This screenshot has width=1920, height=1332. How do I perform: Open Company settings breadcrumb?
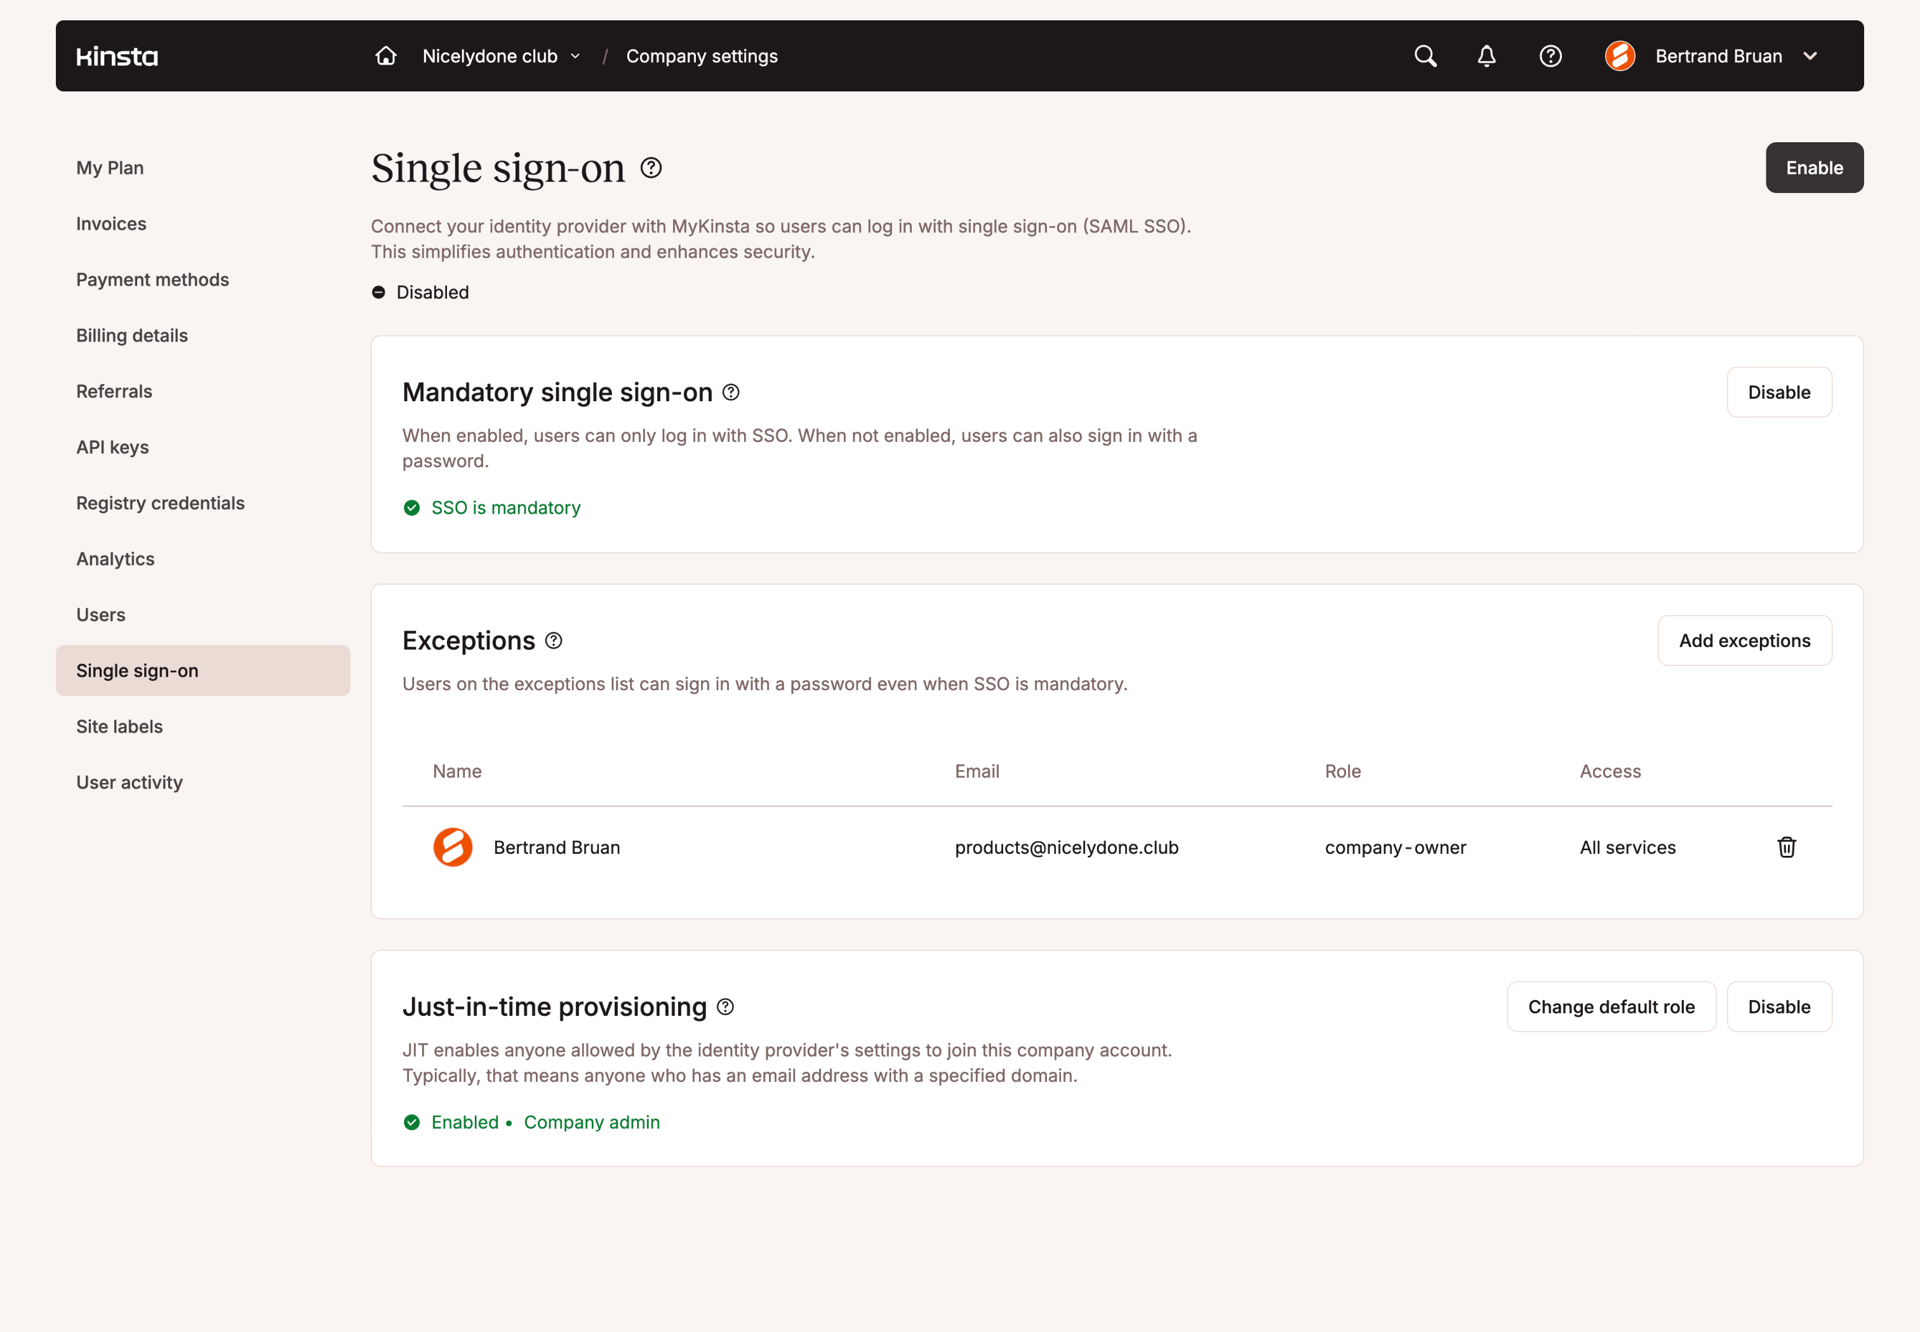coord(701,56)
